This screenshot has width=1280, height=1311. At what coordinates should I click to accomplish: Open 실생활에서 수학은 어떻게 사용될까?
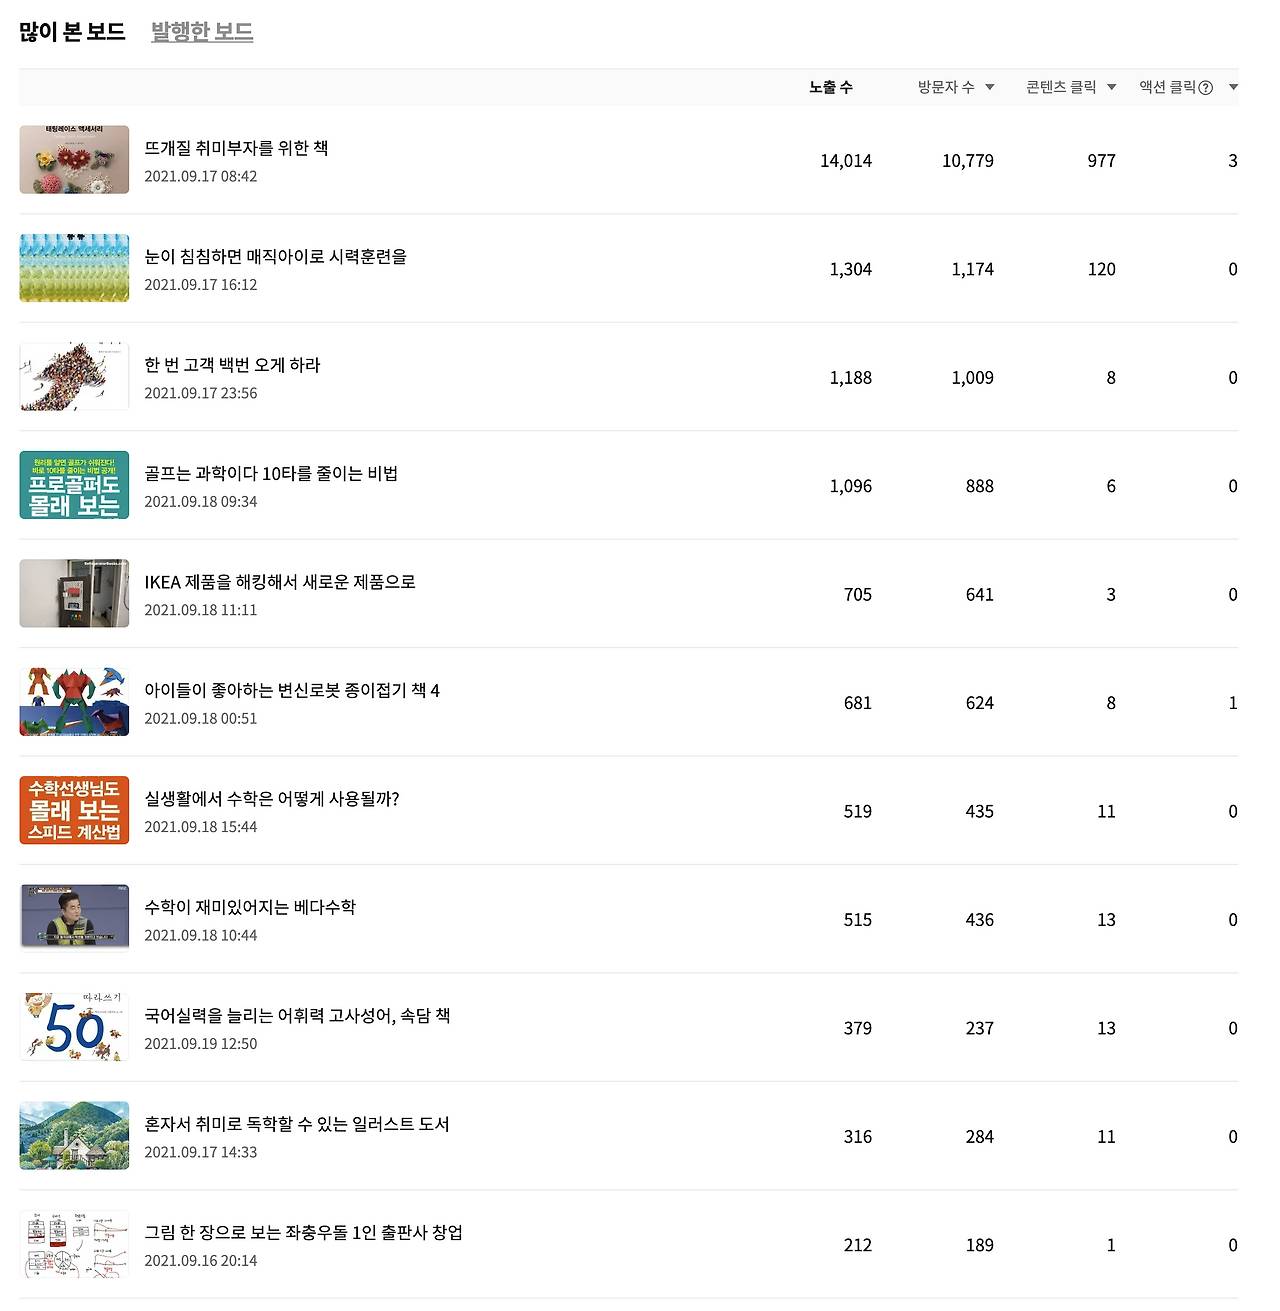click(x=272, y=798)
